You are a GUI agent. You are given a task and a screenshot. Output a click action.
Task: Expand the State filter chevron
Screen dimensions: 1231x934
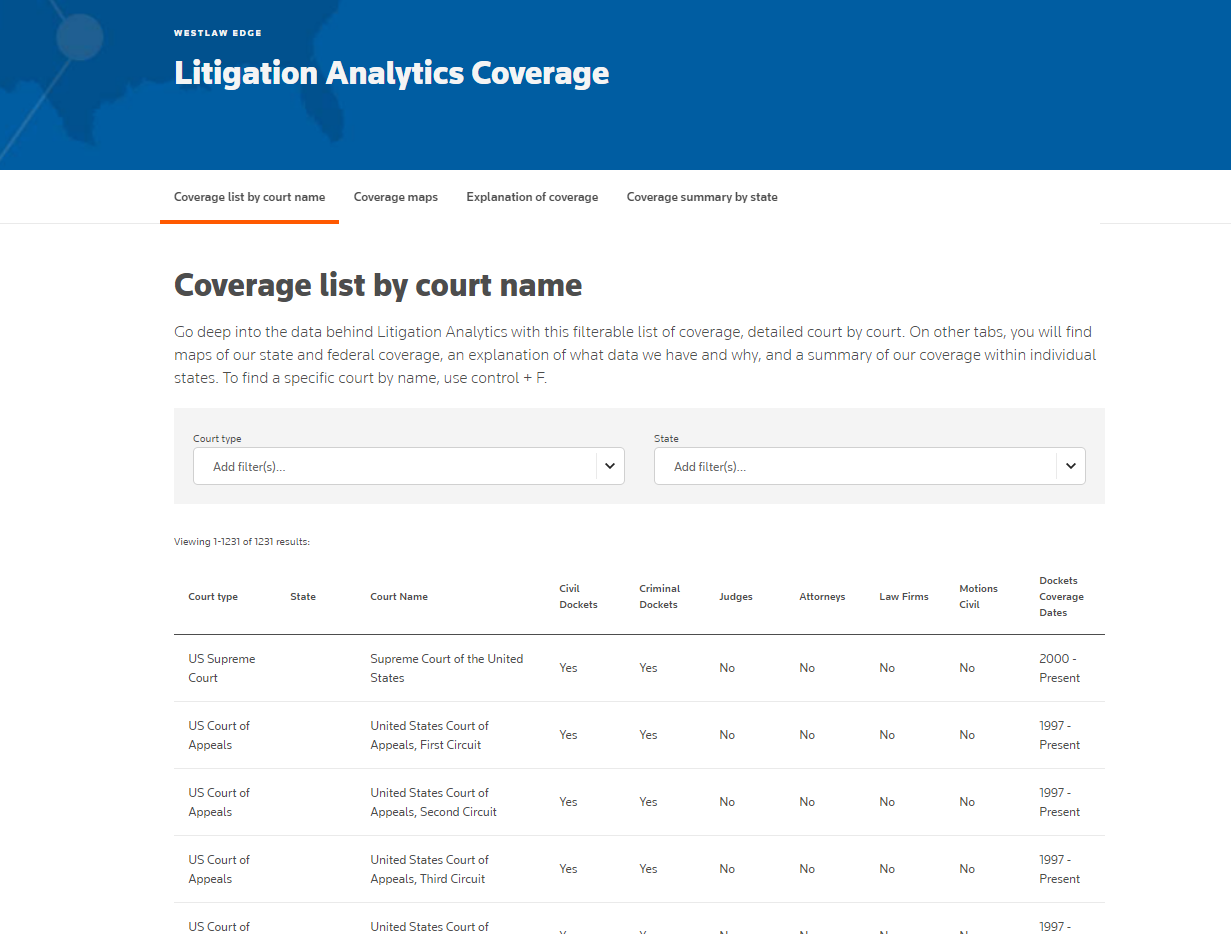pyautogui.click(x=1070, y=466)
